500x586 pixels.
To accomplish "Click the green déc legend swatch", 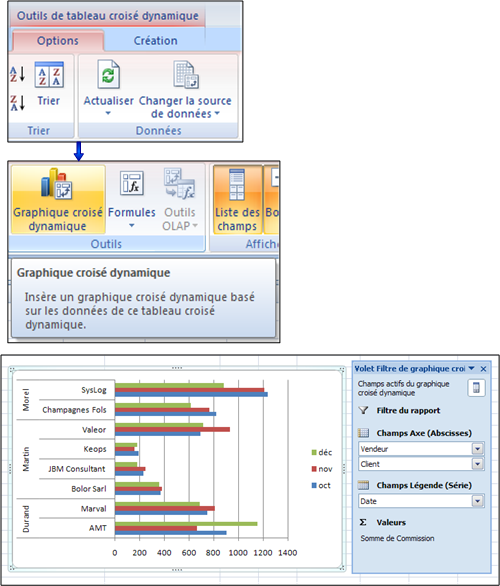I will [314, 453].
